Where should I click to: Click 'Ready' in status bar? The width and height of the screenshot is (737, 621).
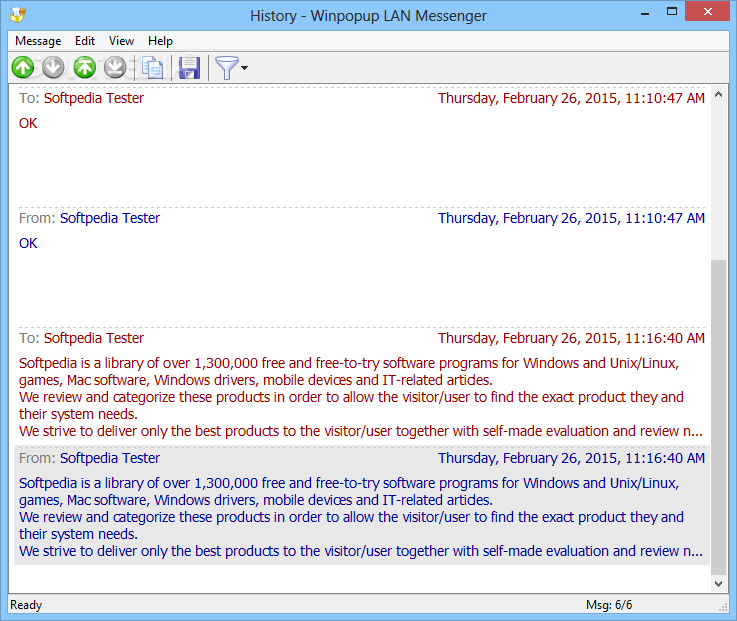tap(26, 605)
